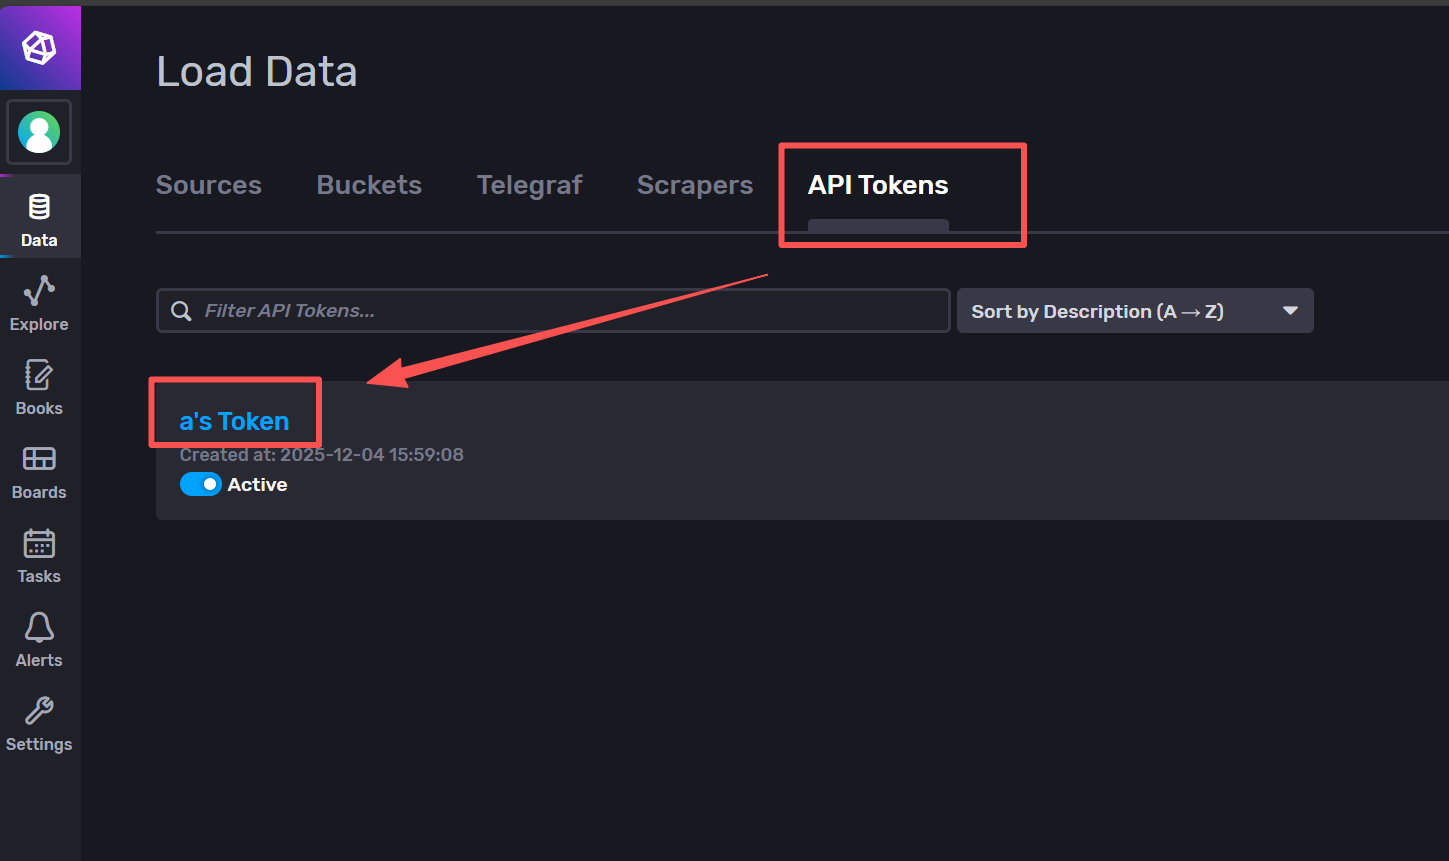Click the magnifier icon in filter box
The image size is (1449, 861).
181,311
